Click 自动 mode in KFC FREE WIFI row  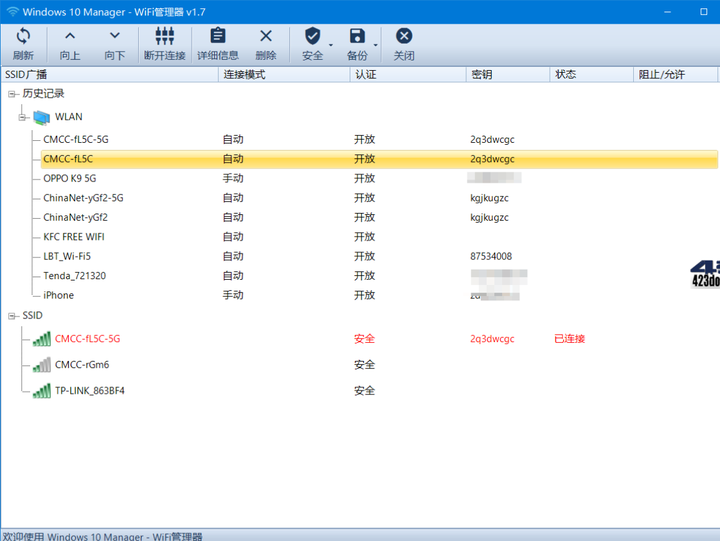(x=233, y=237)
